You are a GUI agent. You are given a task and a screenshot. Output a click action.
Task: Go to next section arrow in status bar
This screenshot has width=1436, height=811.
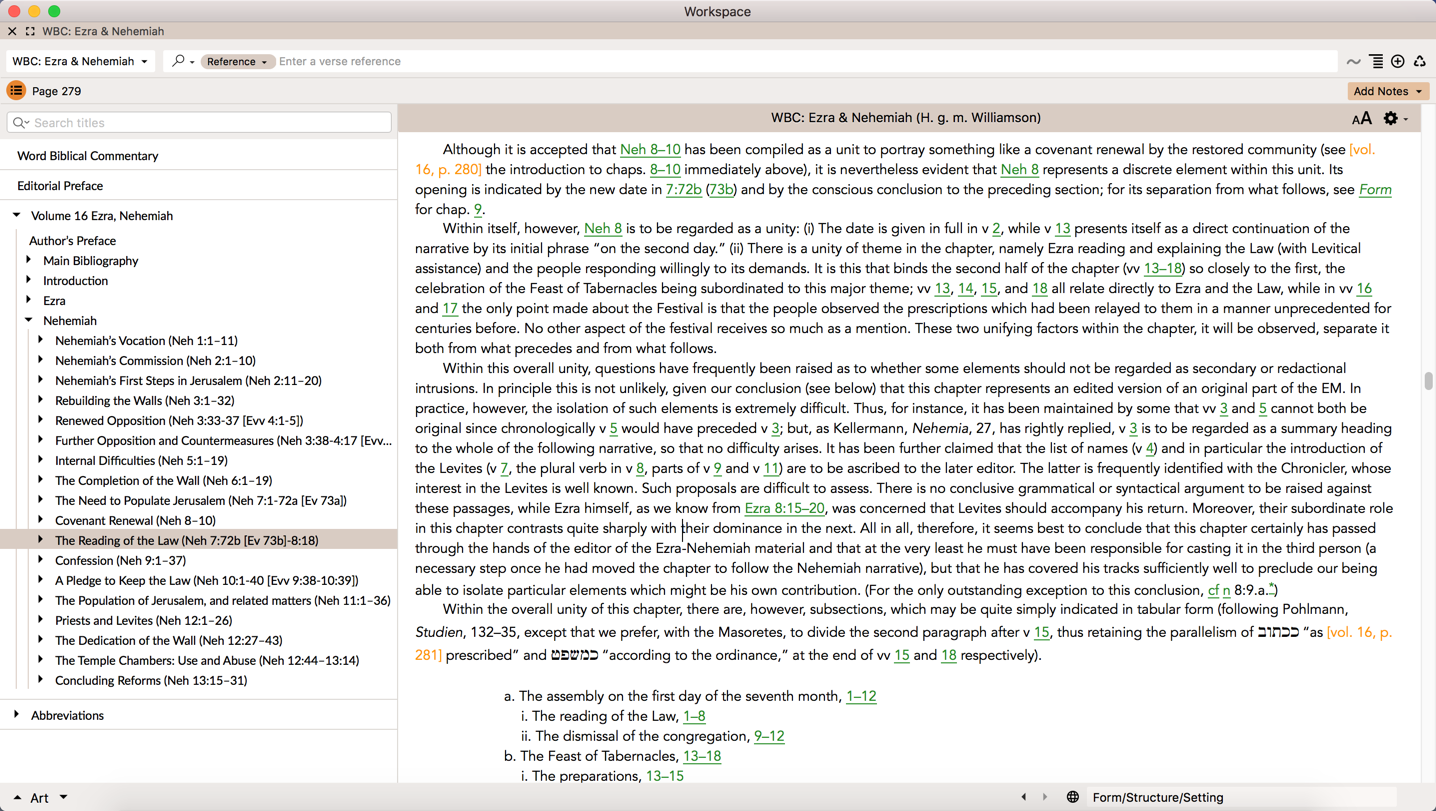coord(1045,797)
